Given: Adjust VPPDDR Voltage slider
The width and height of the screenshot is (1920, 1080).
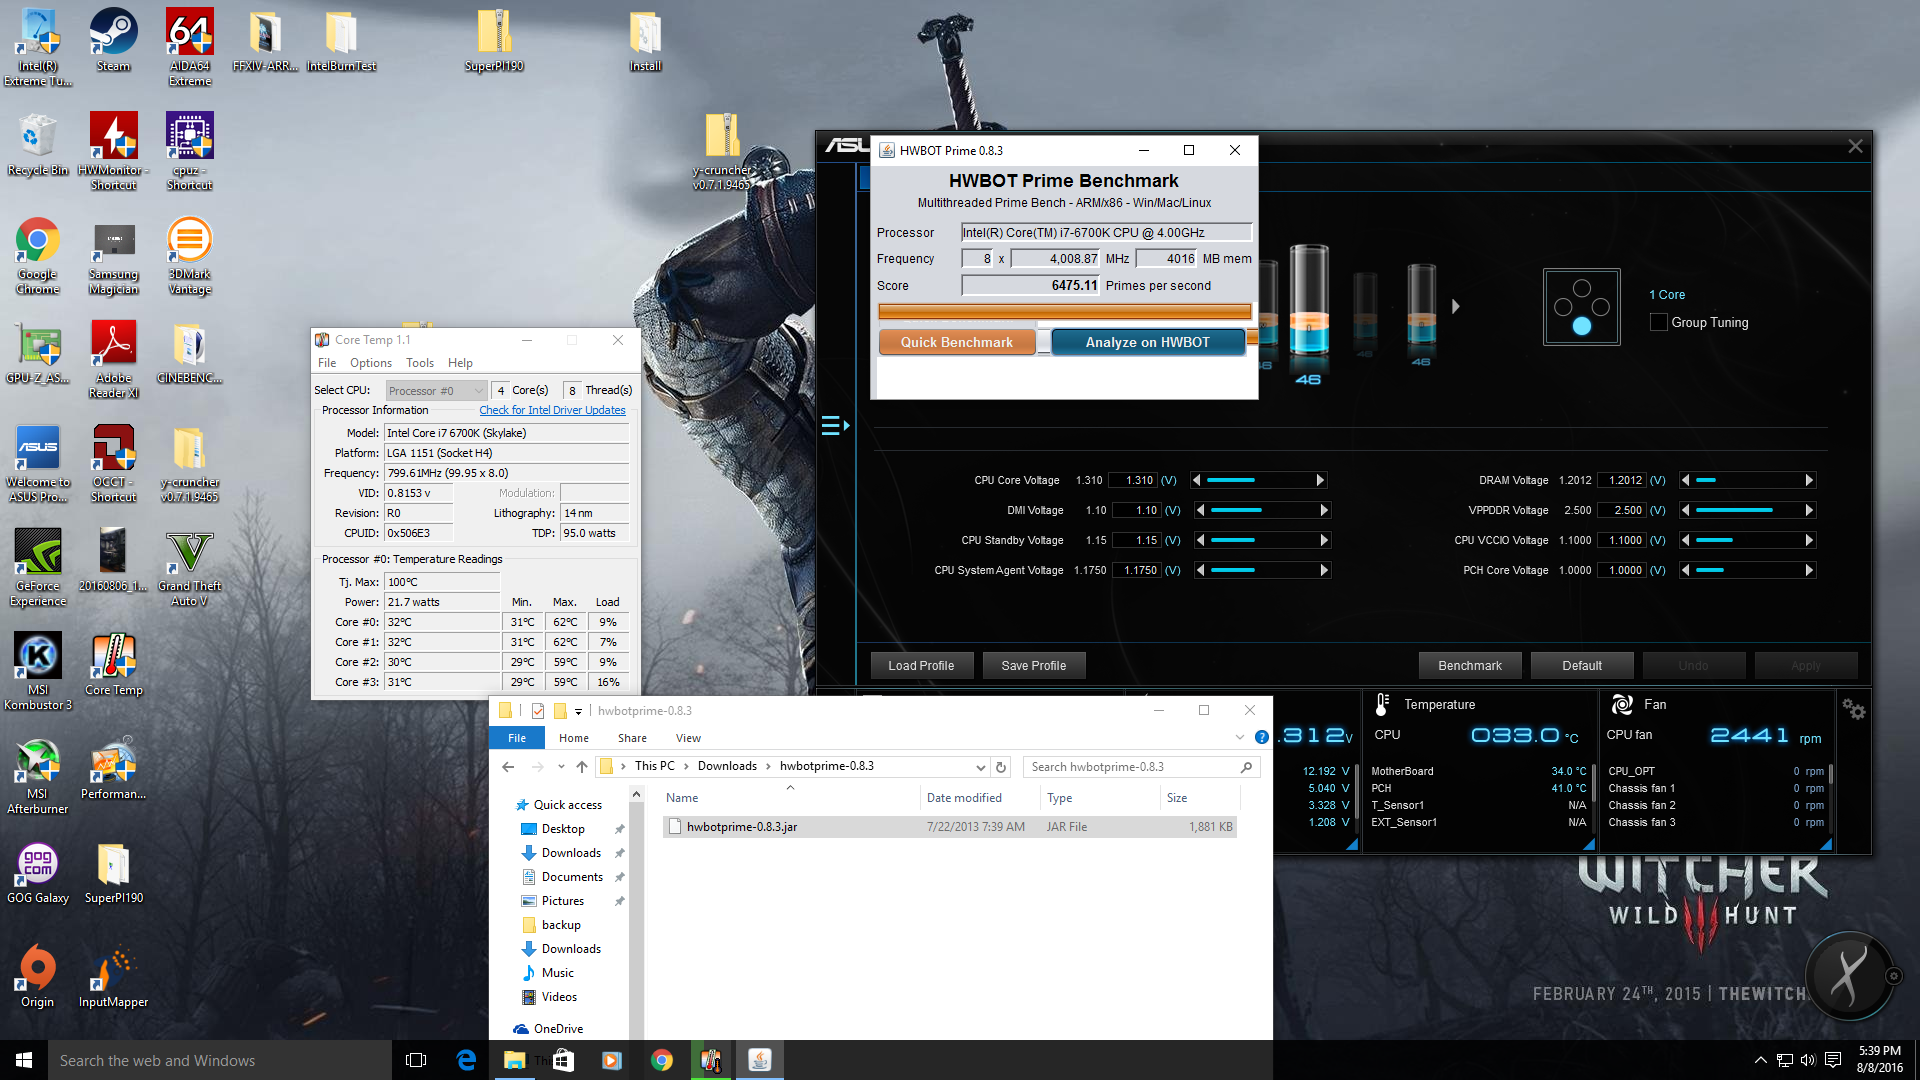Looking at the screenshot, I should pos(1747,510).
